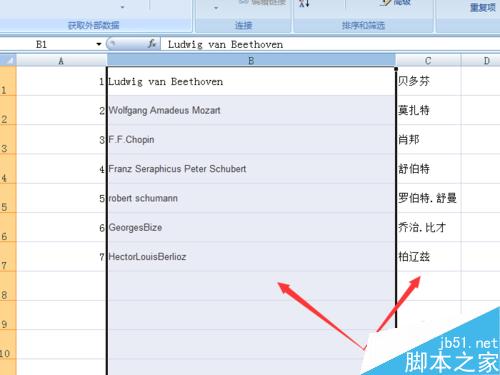
Task: Click the 重复项 remove duplicates button
Action: pos(482,7)
